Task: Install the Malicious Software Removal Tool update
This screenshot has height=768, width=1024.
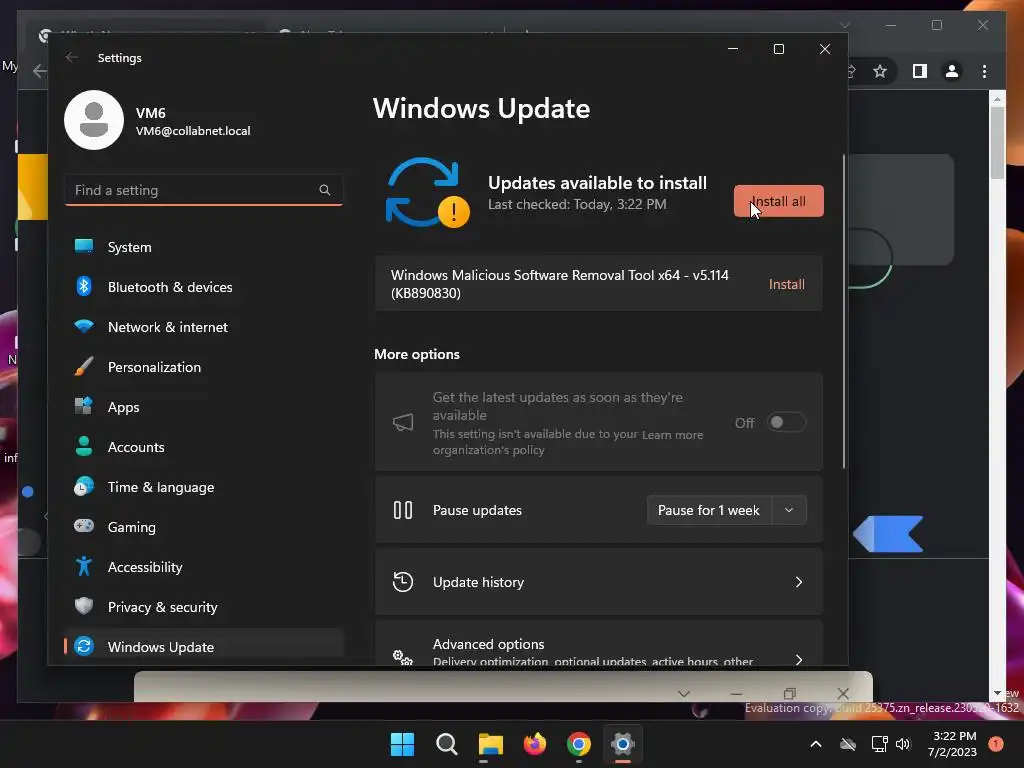Action: point(786,284)
